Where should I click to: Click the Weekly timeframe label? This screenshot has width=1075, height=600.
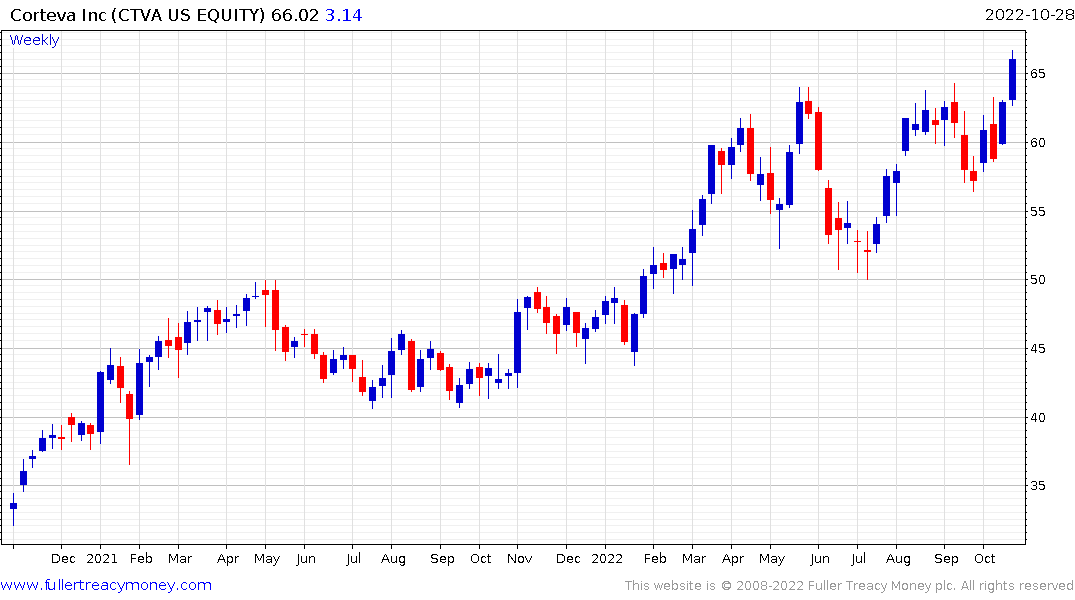point(34,40)
